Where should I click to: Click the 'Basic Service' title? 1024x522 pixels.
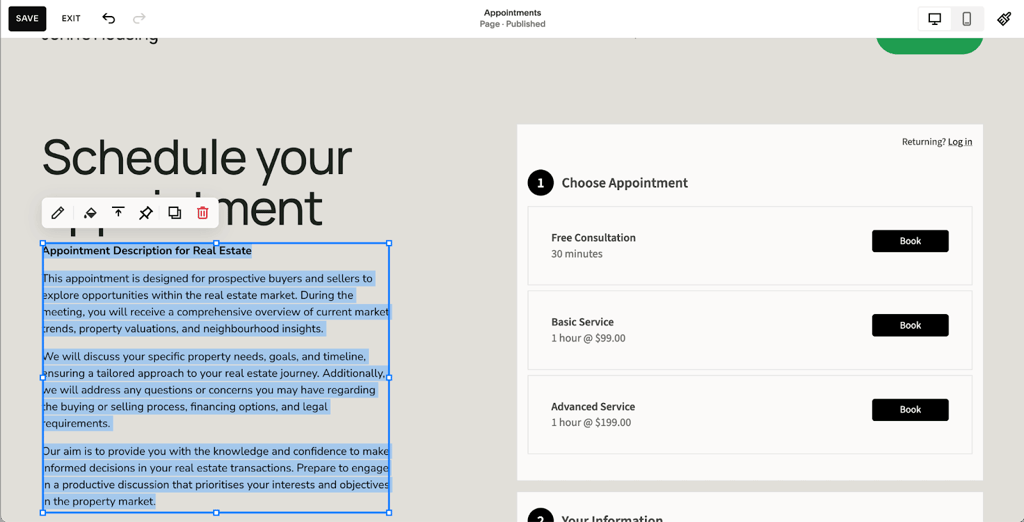(x=582, y=322)
